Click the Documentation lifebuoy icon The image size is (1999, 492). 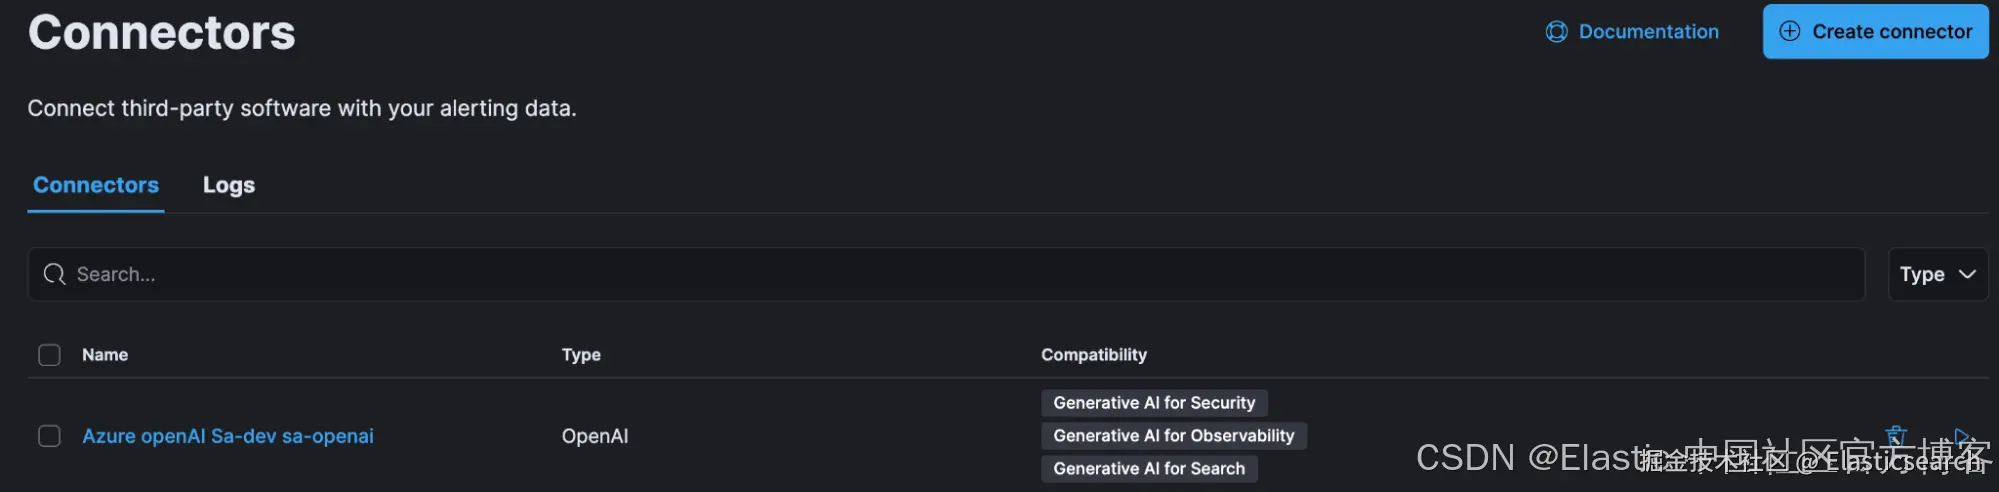click(1556, 32)
